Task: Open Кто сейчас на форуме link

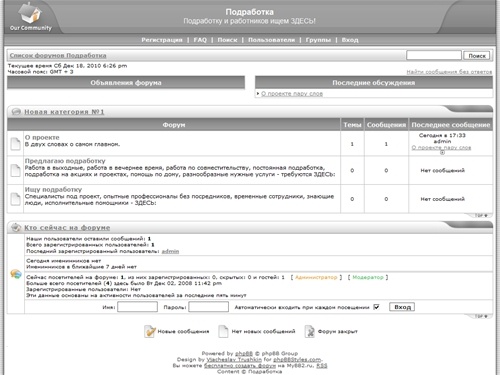Action: click(x=67, y=228)
